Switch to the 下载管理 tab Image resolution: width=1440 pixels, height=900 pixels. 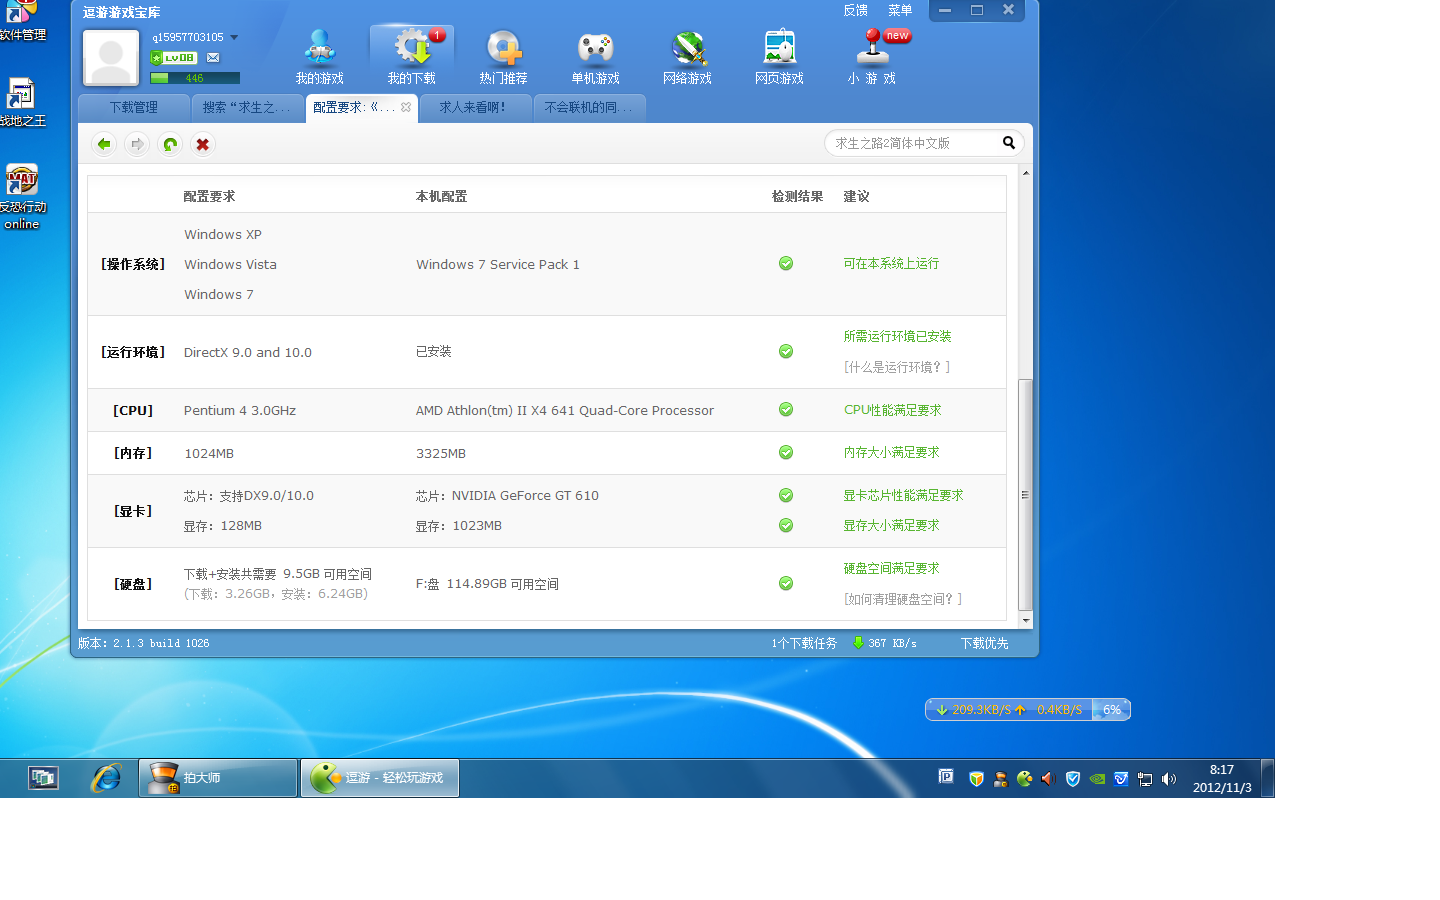(x=133, y=108)
